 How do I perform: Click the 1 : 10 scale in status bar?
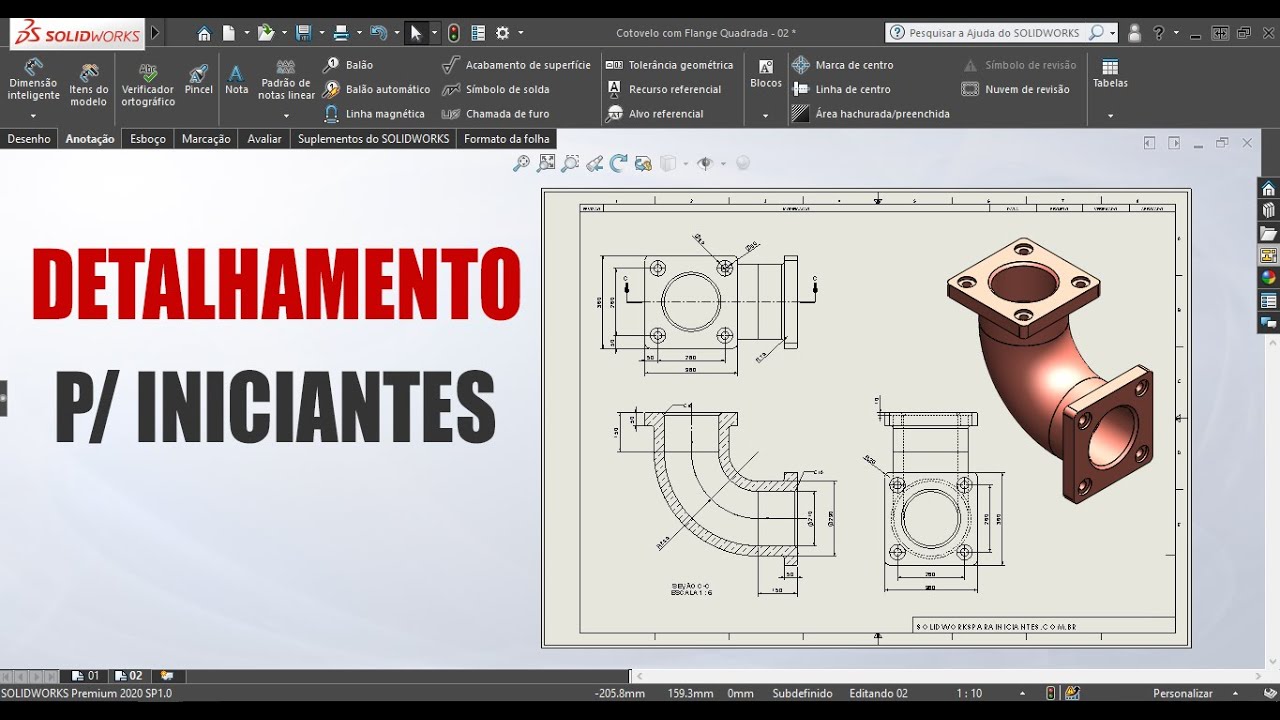point(969,693)
